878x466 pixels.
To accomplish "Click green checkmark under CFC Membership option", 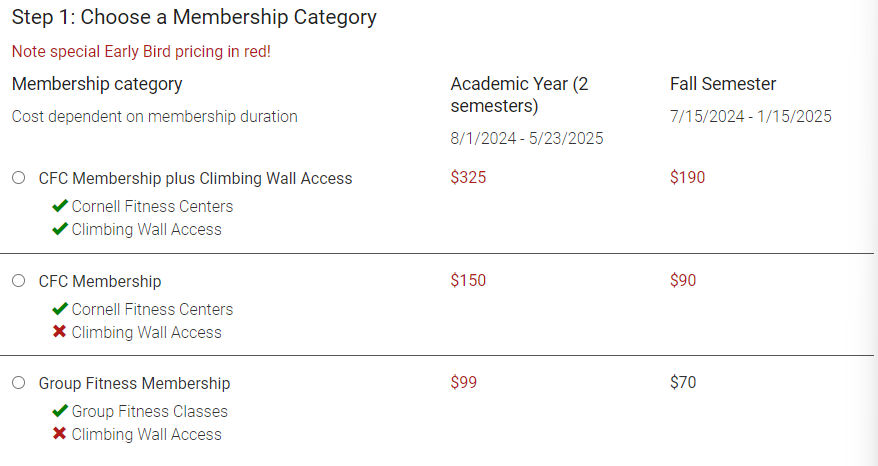I will [x=60, y=309].
